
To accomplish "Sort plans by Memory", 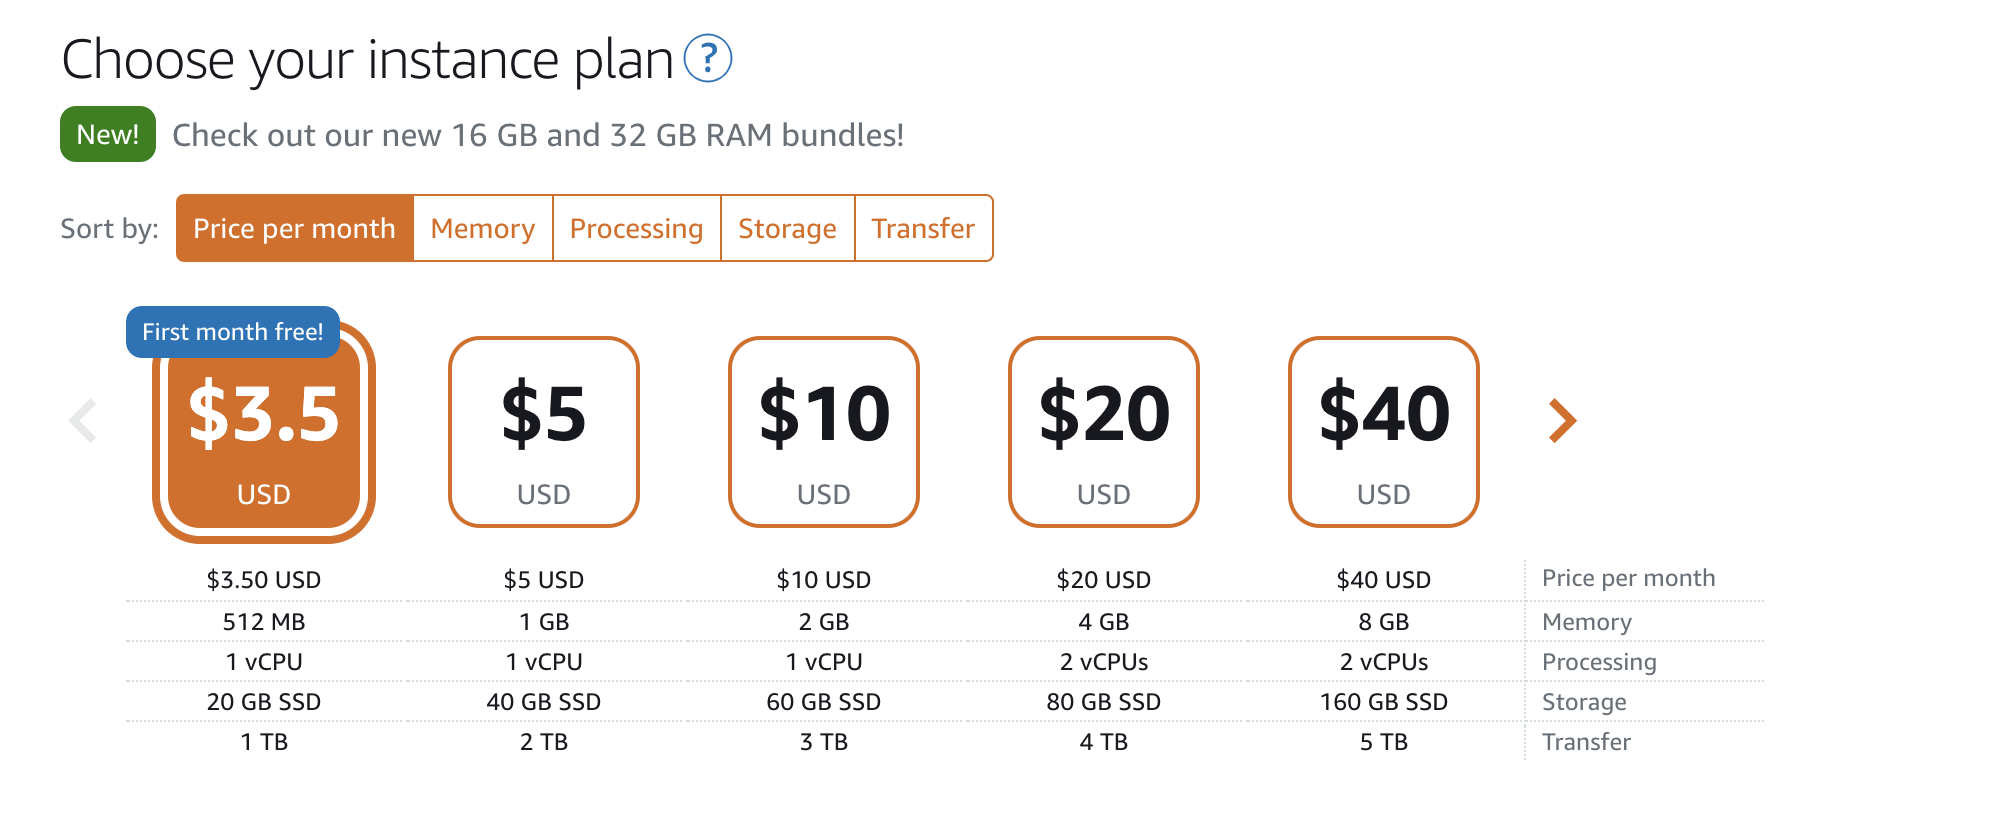I will pos(483,228).
